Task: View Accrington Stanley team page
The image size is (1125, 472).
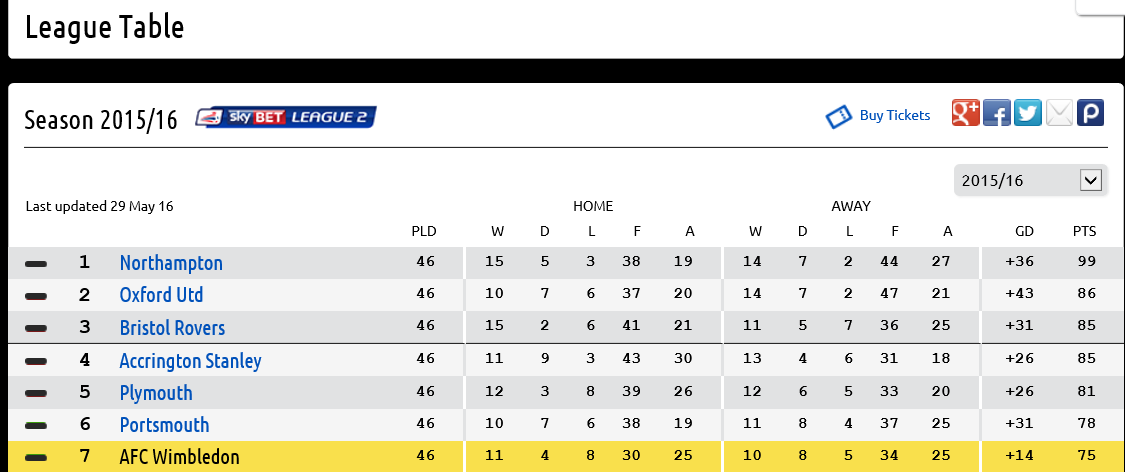Action: (190, 361)
